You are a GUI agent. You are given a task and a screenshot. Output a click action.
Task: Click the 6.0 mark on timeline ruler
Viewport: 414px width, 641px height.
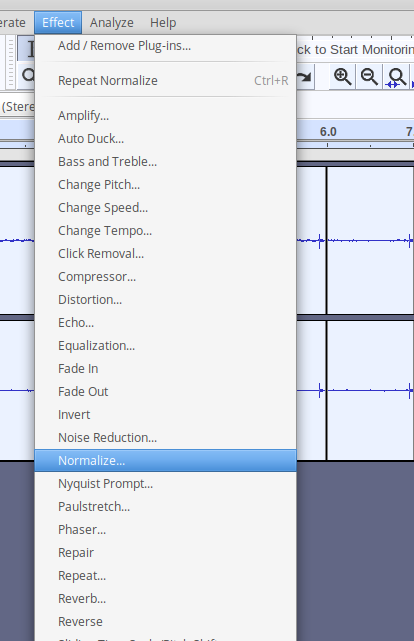(328, 132)
